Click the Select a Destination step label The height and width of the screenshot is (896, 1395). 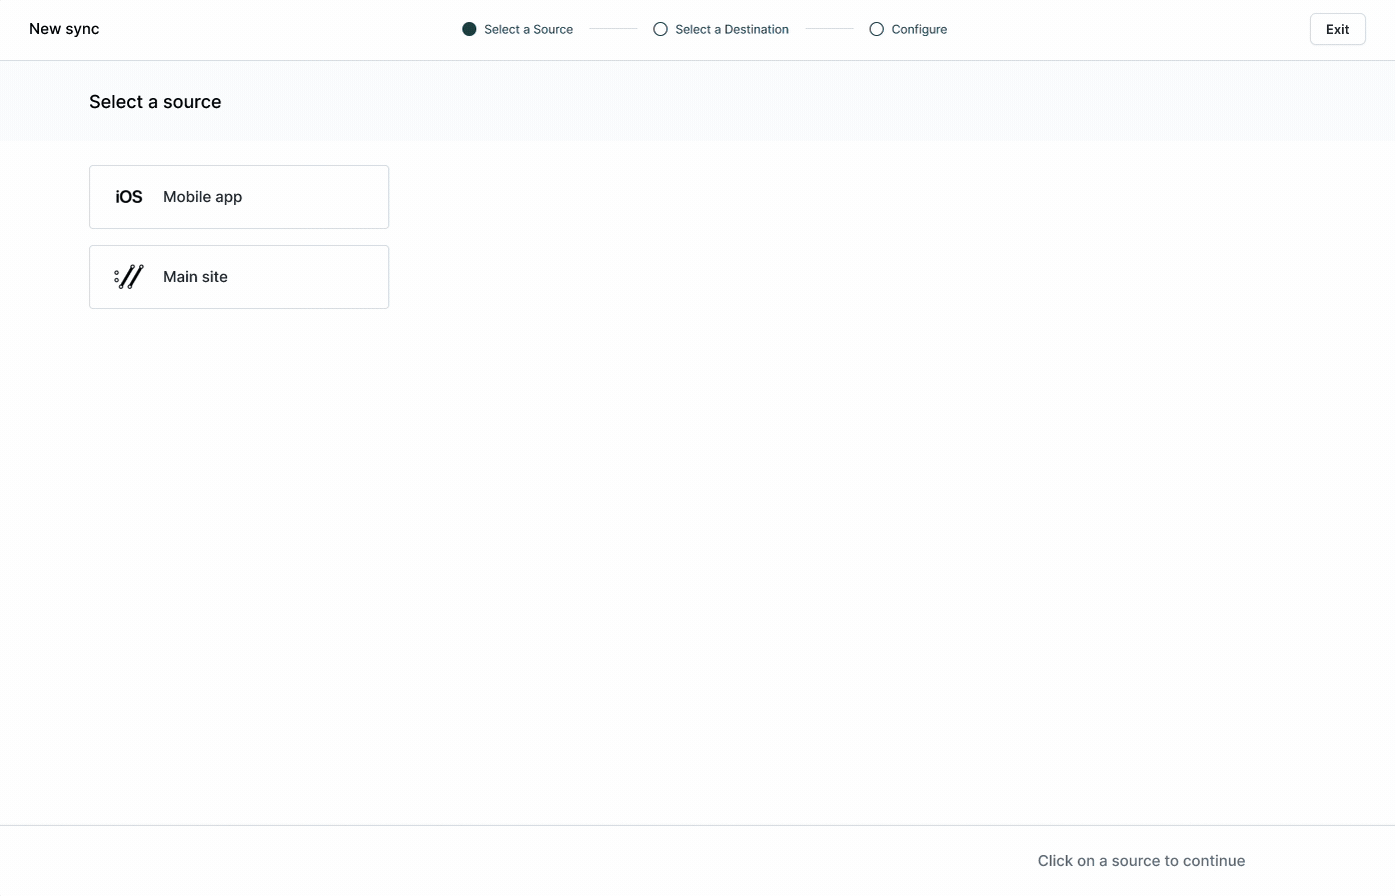[731, 29]
